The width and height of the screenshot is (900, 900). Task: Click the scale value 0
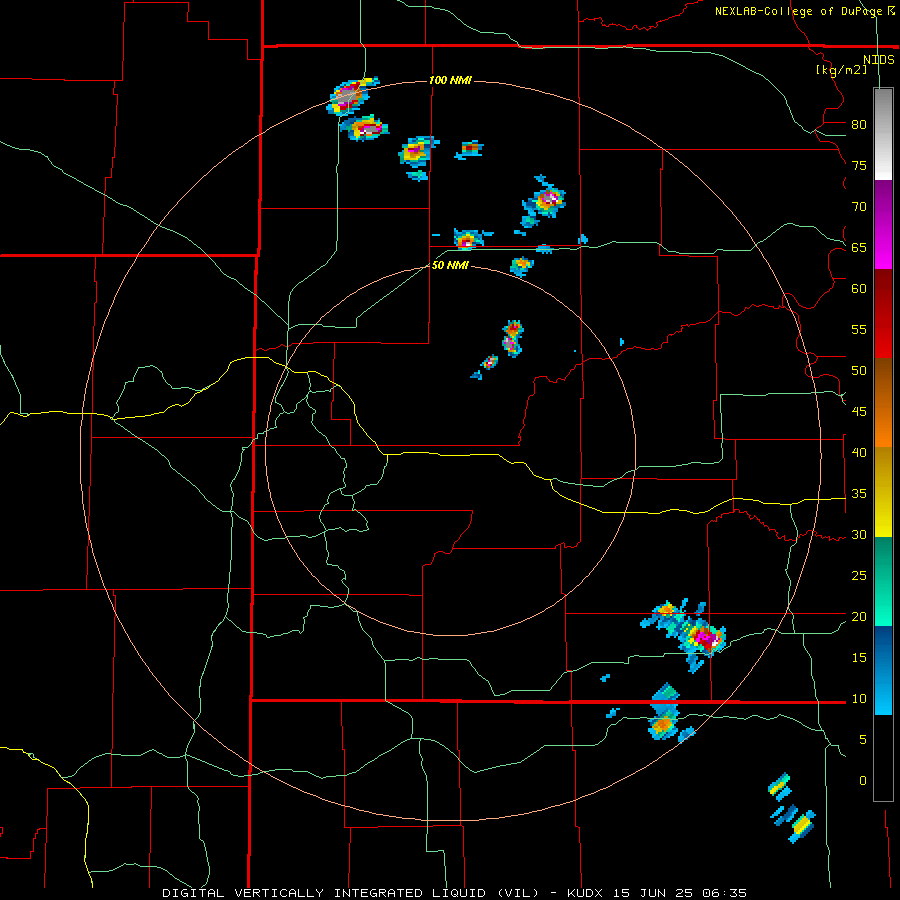(x=863, y=781)
